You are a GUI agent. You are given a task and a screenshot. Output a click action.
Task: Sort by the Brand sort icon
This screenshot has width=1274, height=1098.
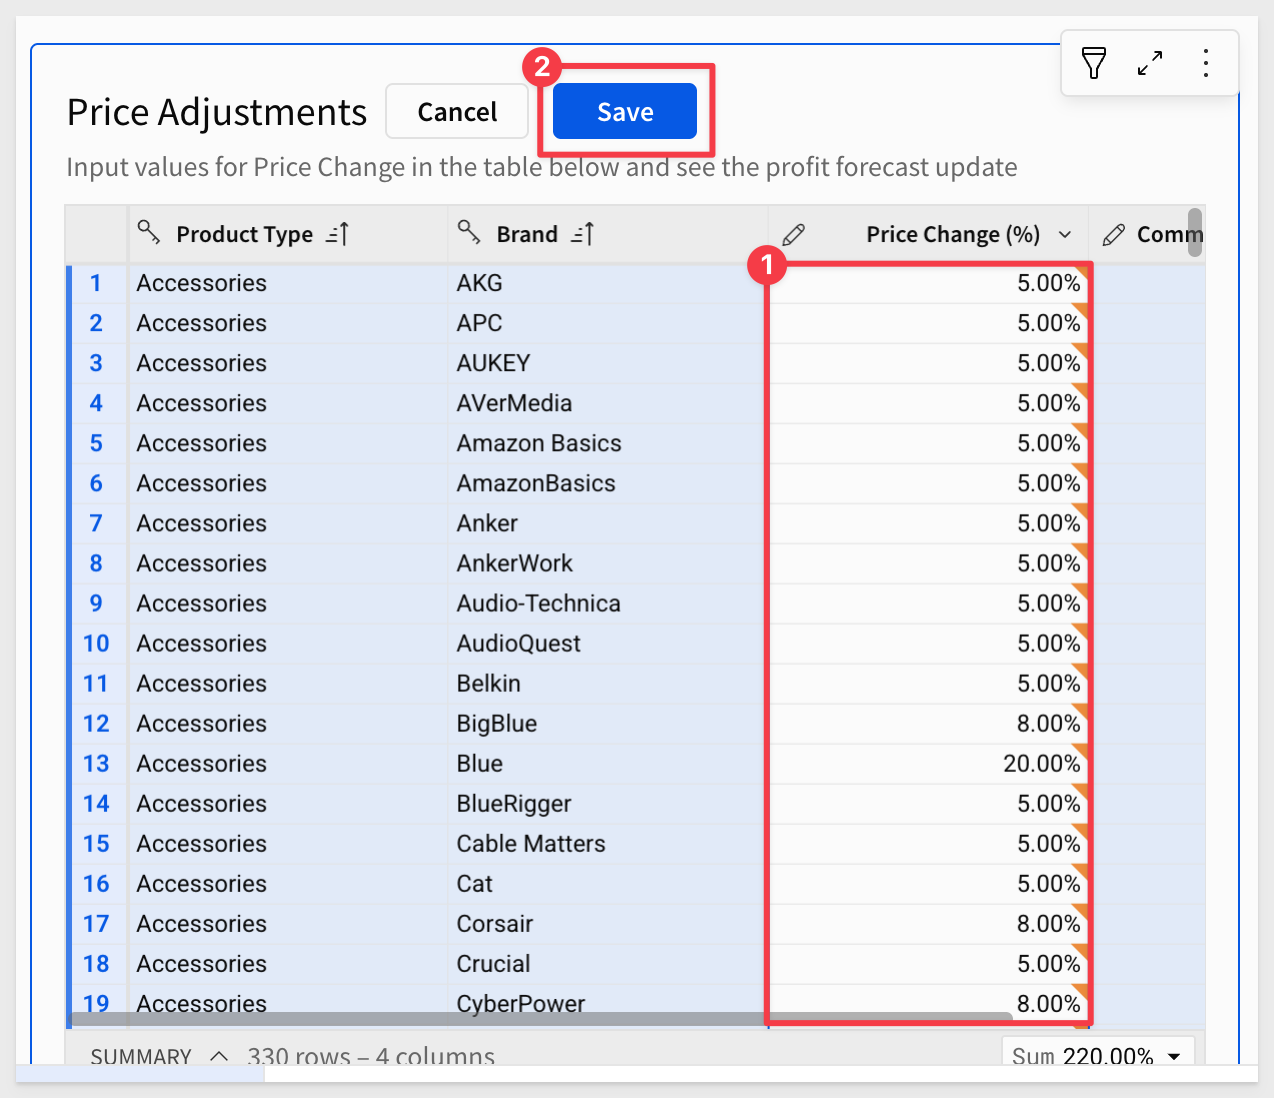[582, 234]
